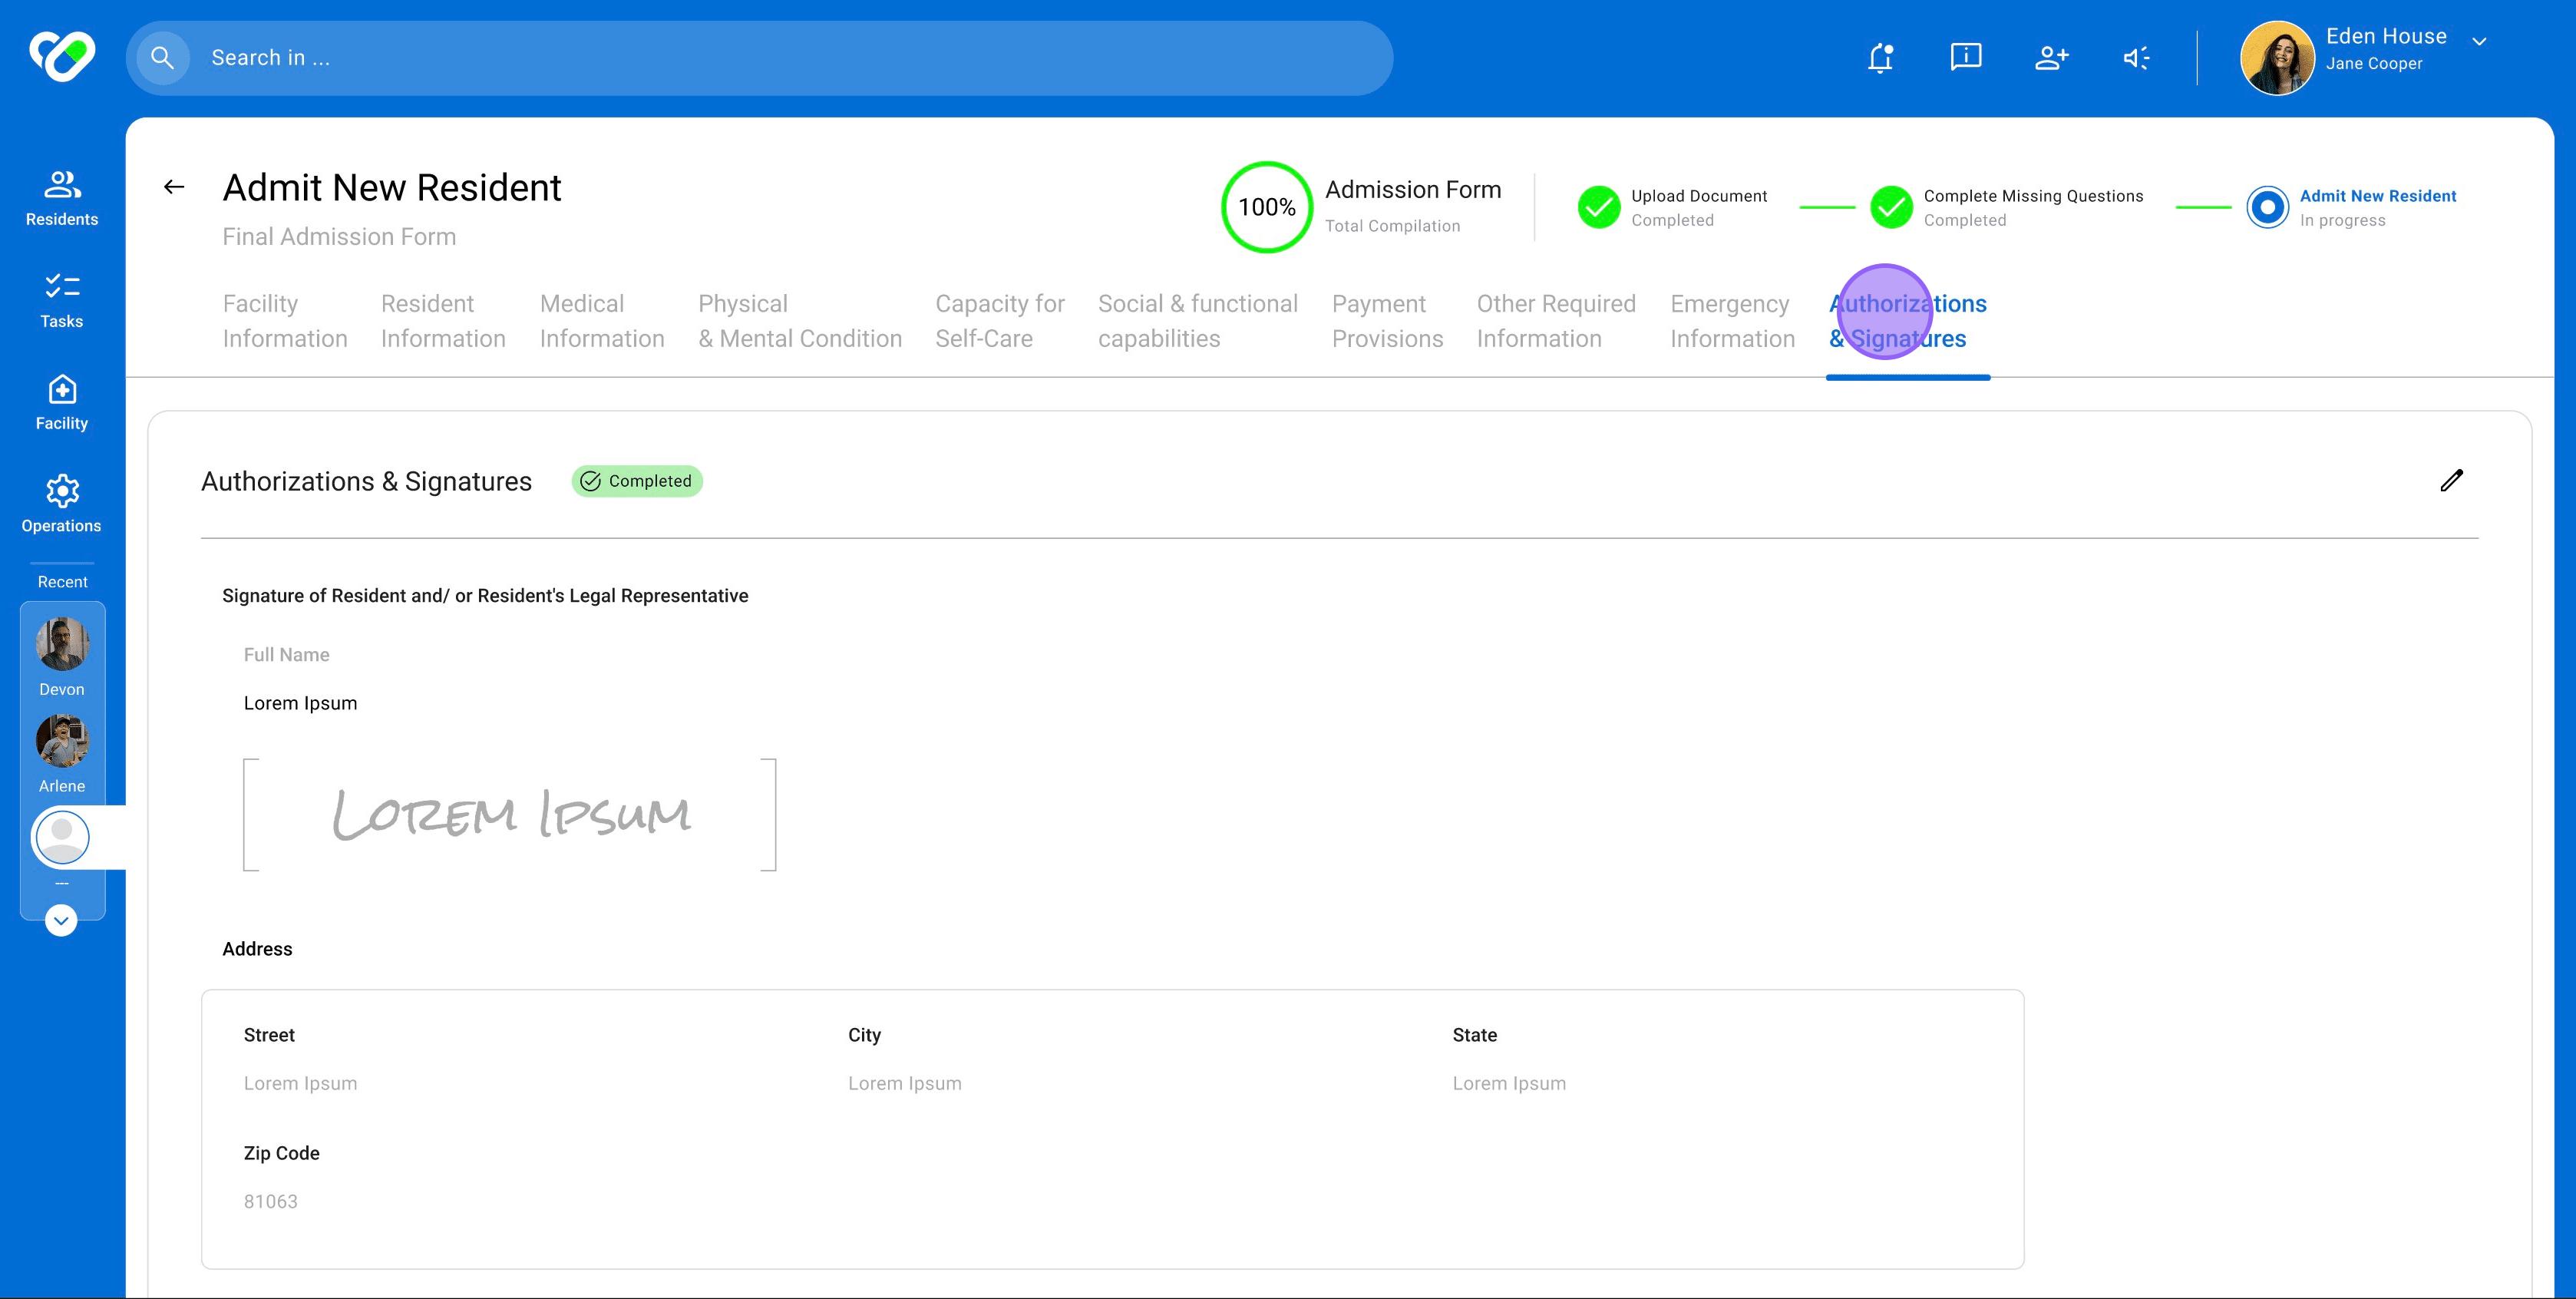Click the announcements megaphone icon
This screenshot has width=2576, height=1299.
tap(2136, 58)
